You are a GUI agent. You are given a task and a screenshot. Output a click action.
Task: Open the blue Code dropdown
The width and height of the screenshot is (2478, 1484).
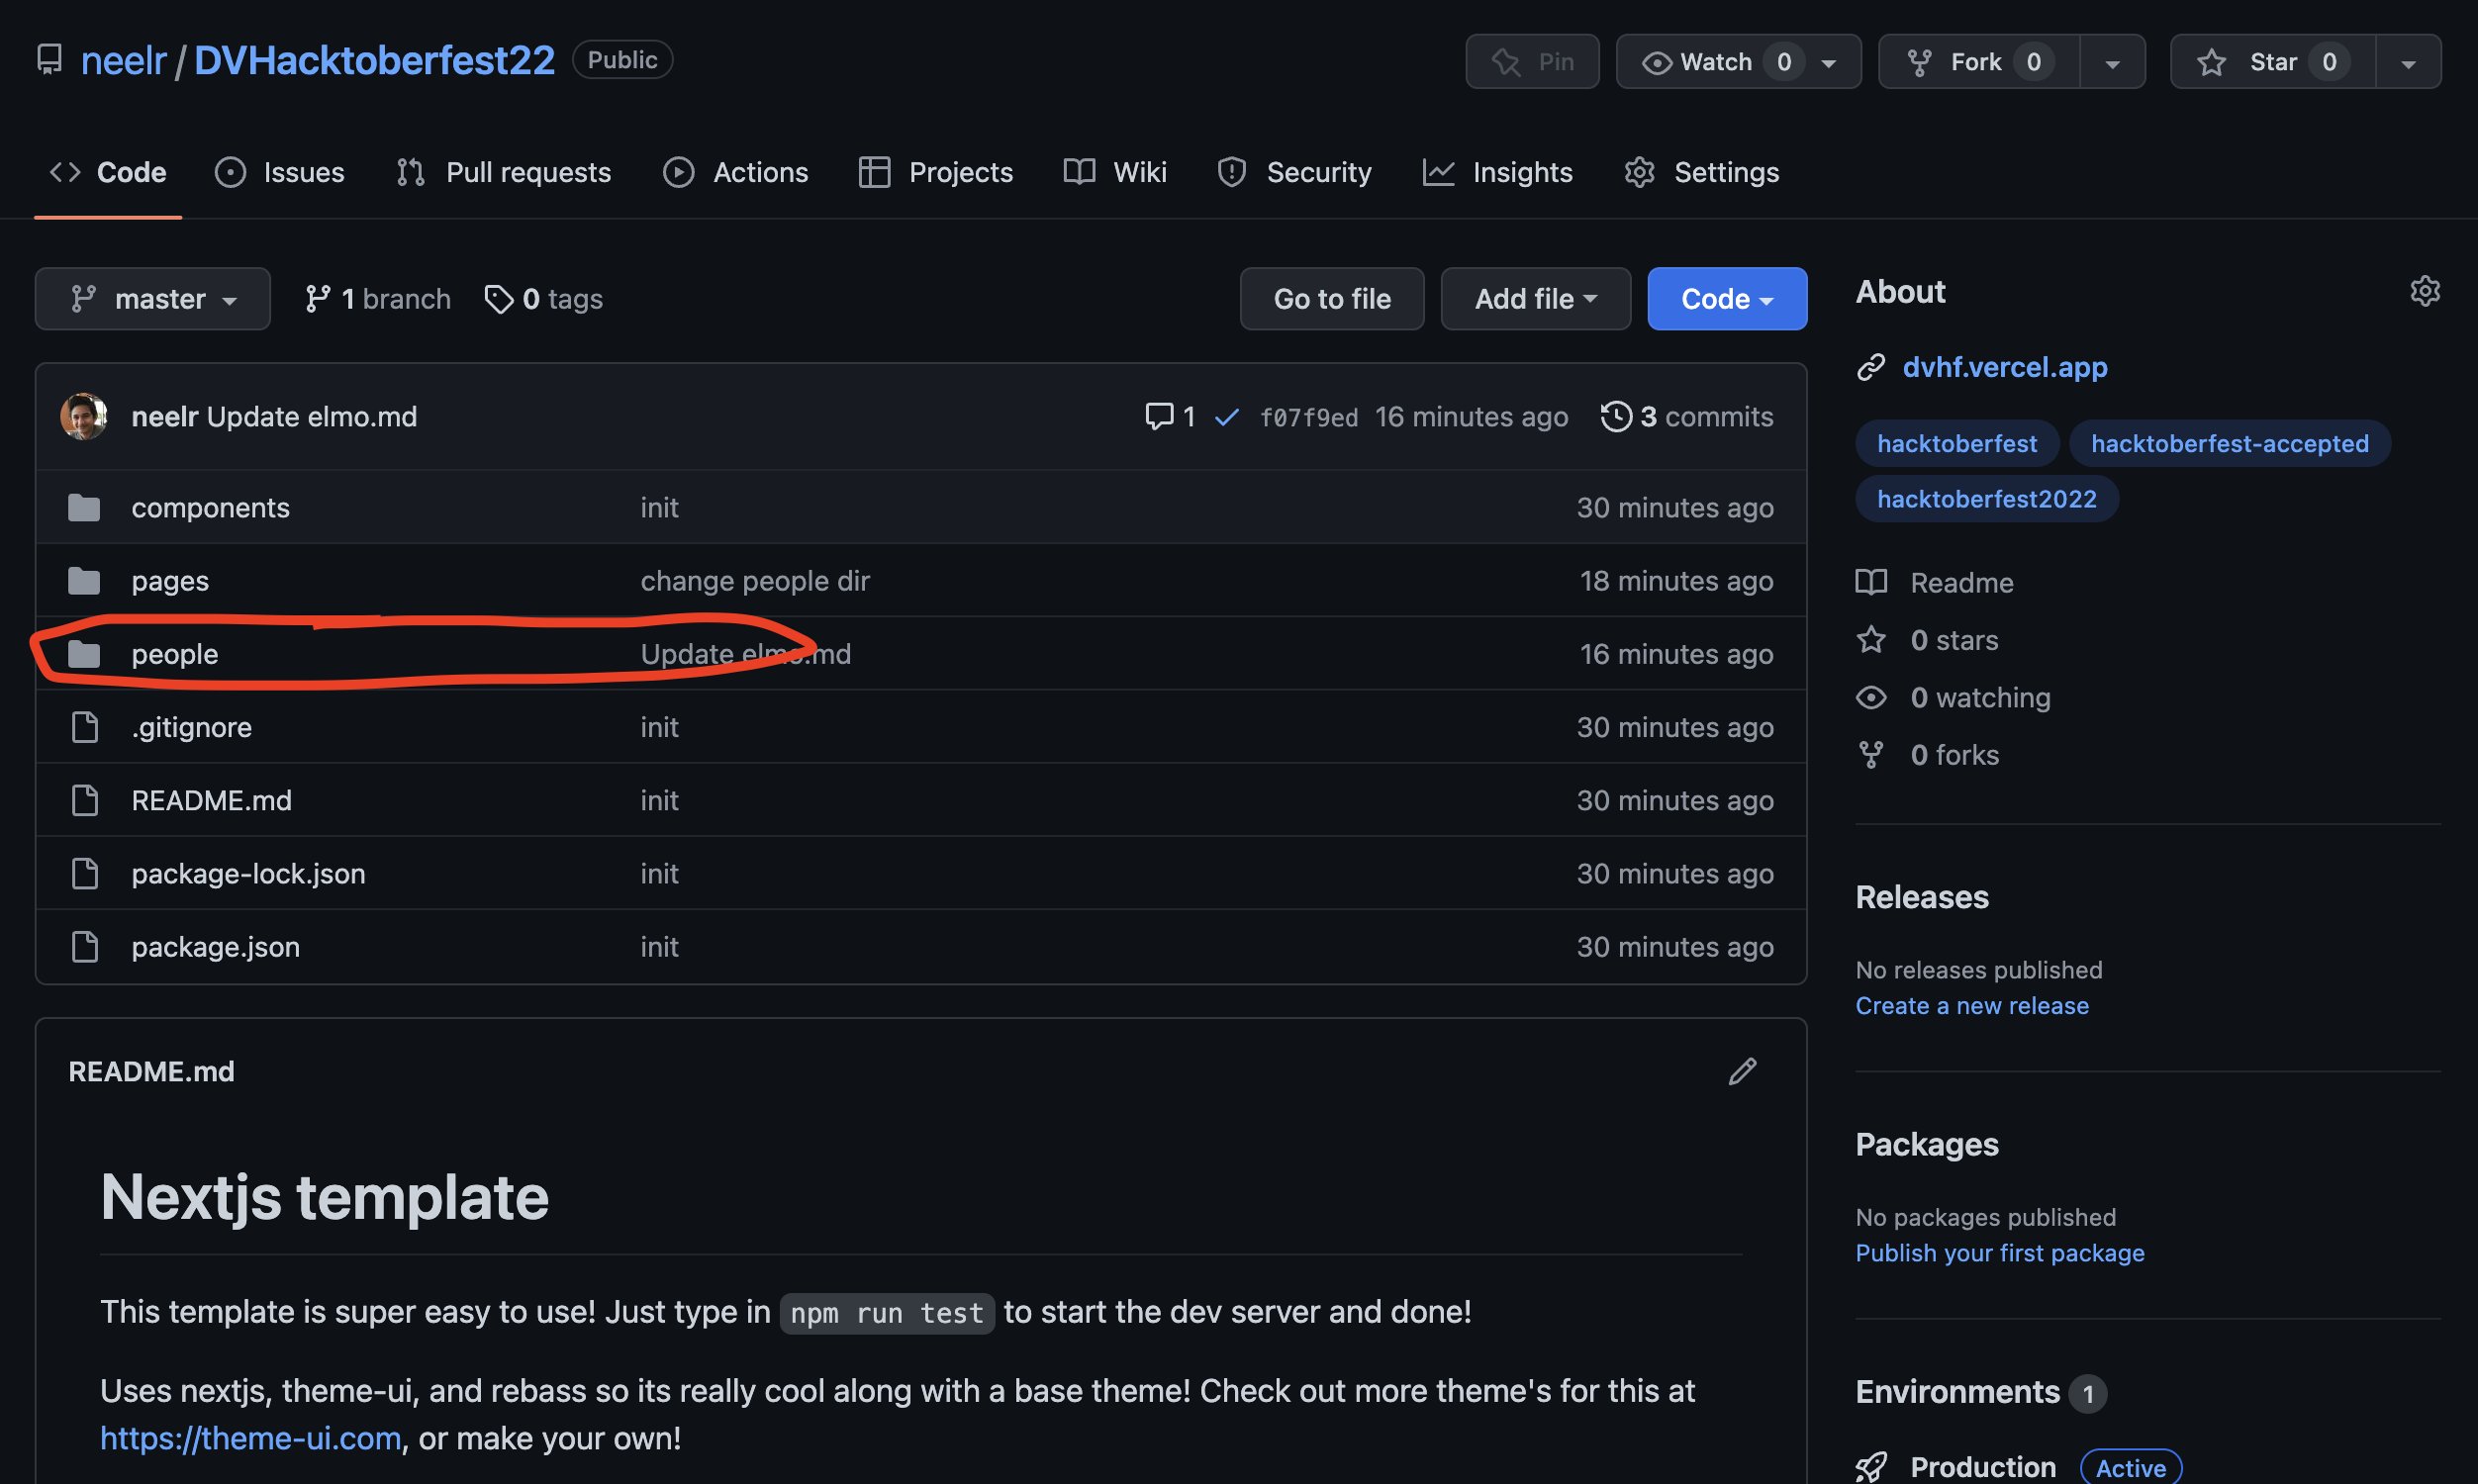(x=1727, y=299)
